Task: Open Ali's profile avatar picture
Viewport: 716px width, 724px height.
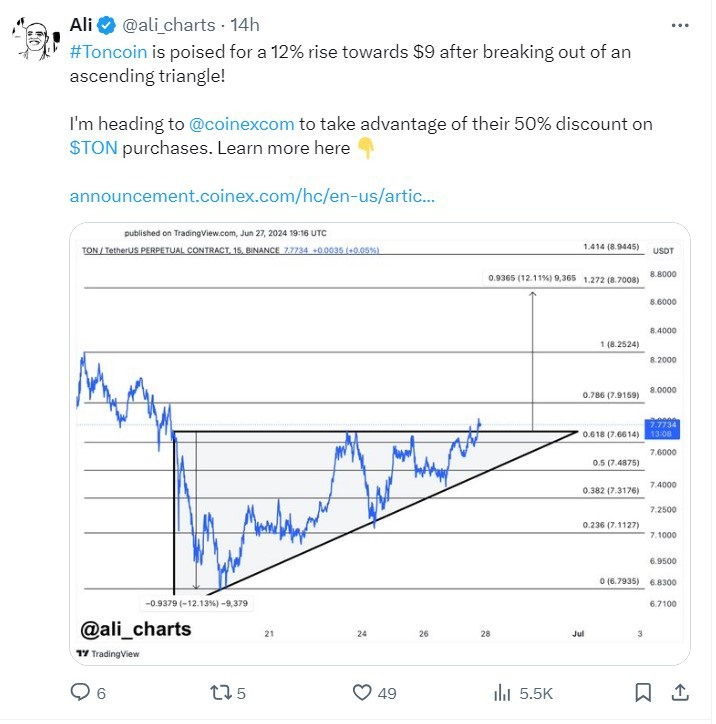Action: (x=36, y=39)
